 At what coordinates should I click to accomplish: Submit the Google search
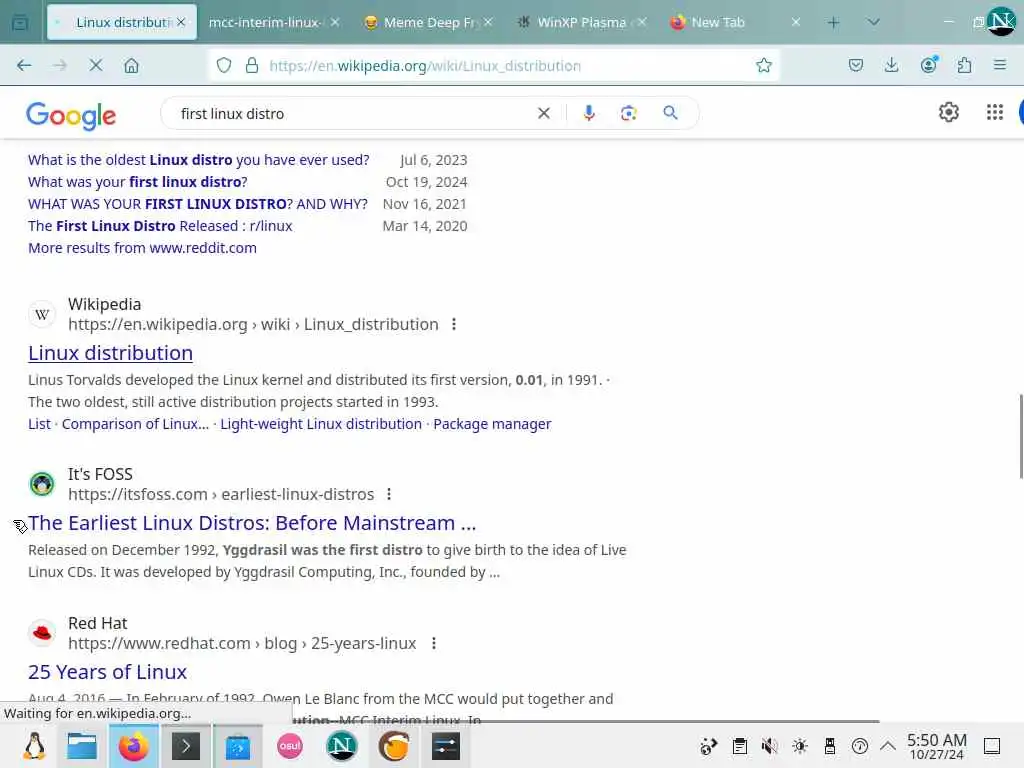click(x=670, y=113)
